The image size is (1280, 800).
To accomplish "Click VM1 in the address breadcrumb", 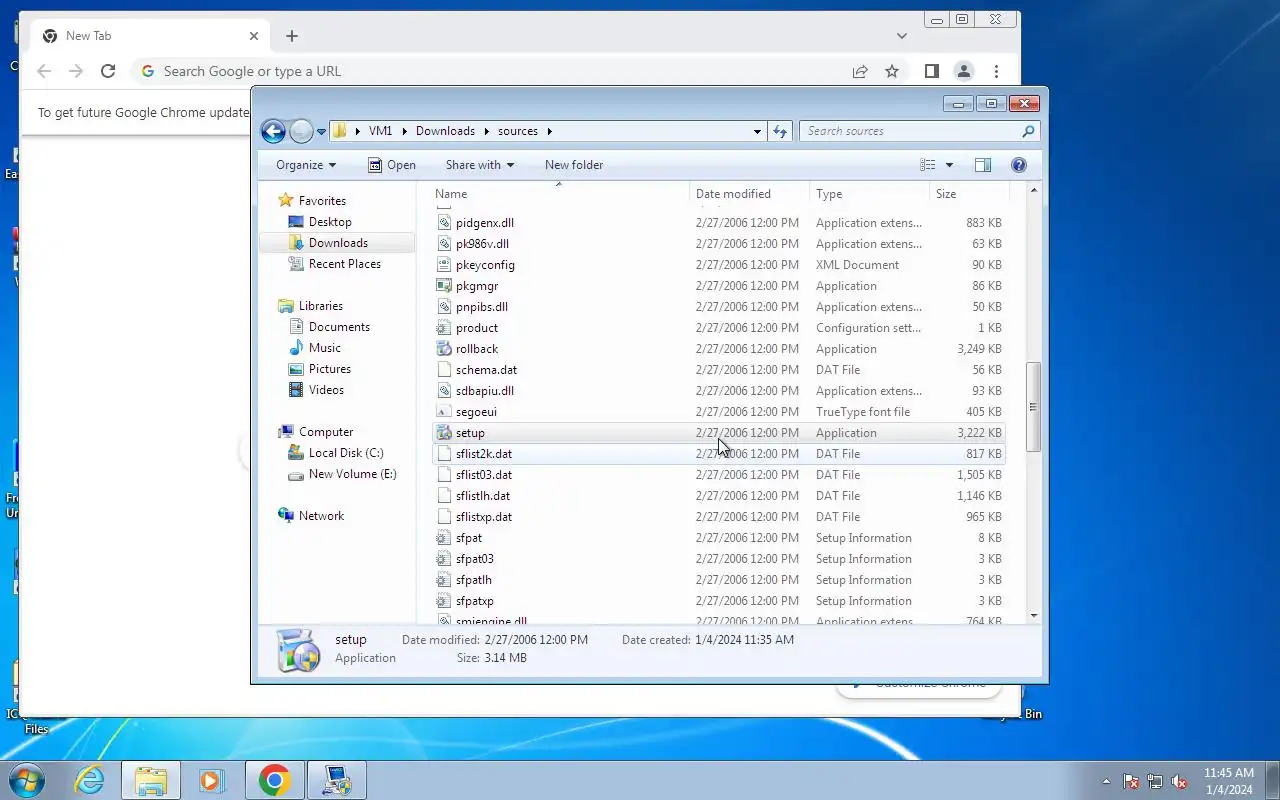I will click(x=380, y=131).
